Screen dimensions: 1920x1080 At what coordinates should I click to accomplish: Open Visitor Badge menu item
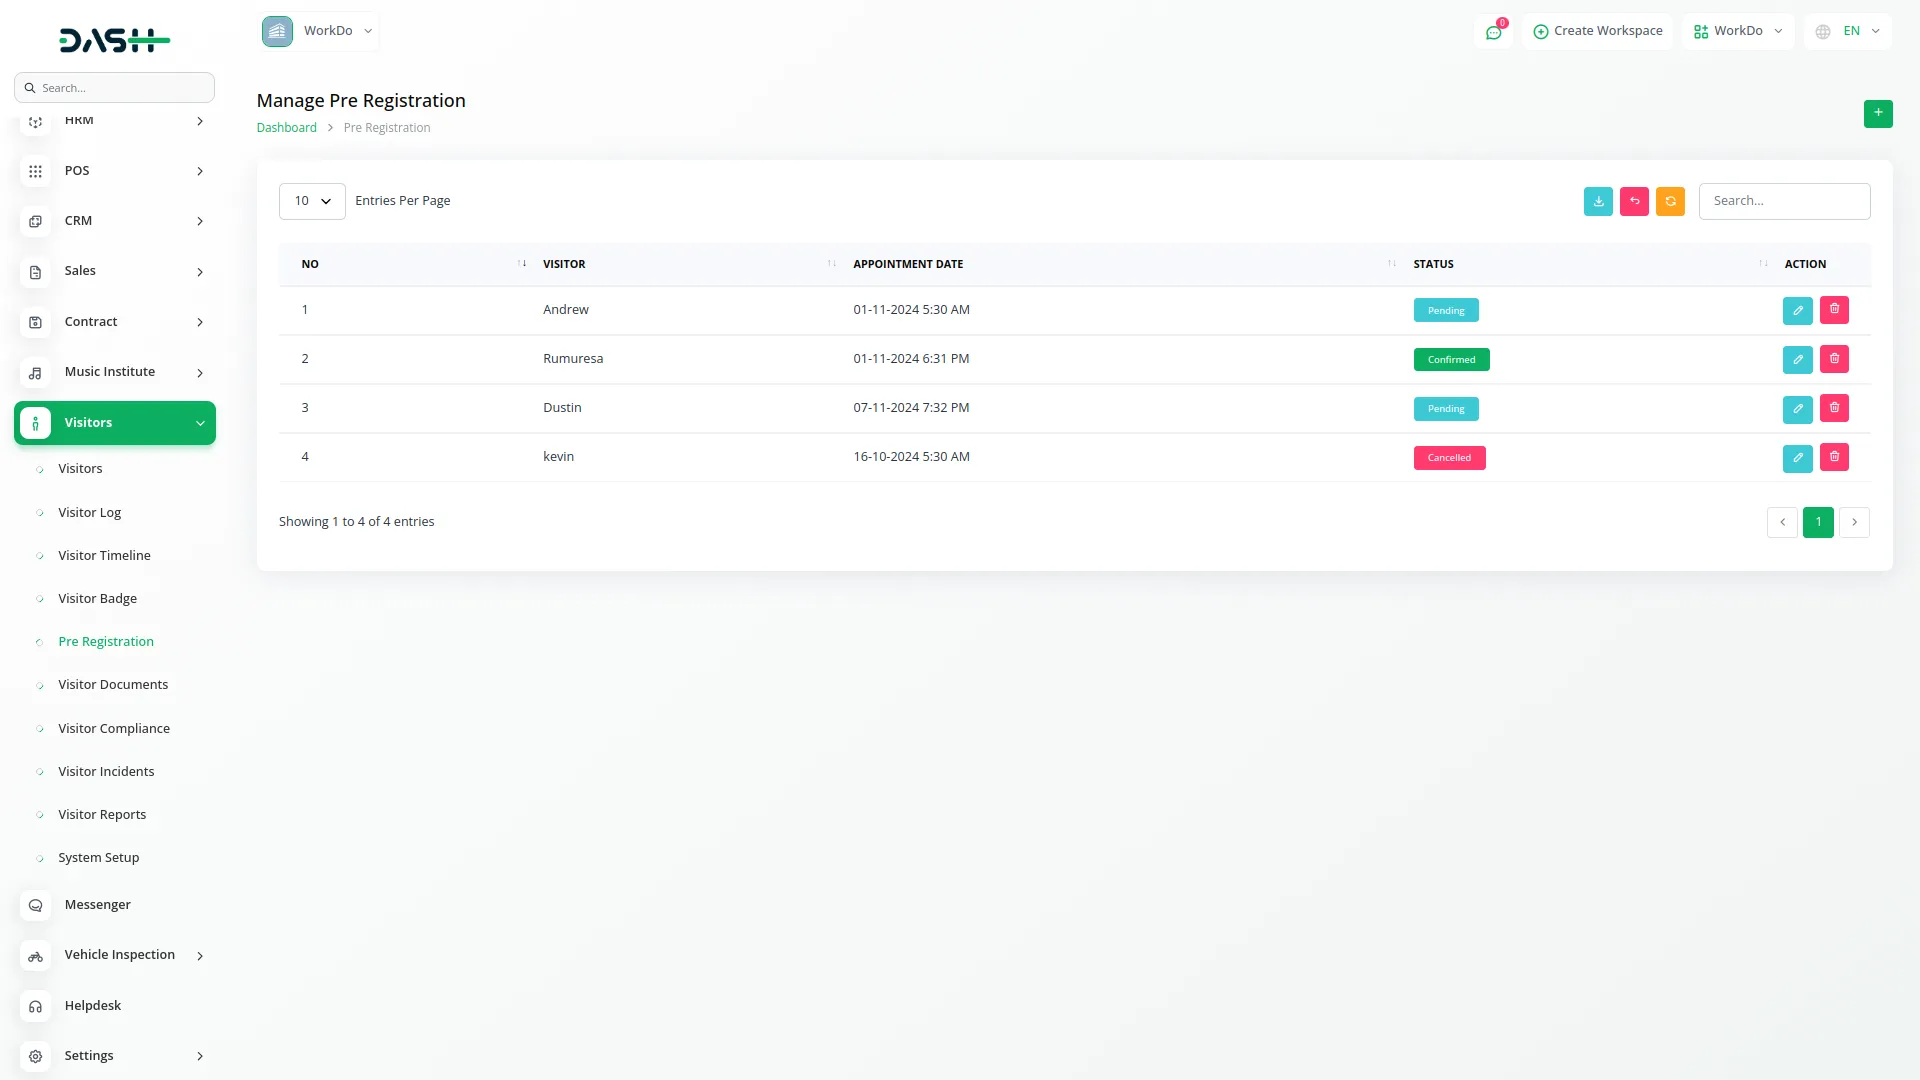97,598
